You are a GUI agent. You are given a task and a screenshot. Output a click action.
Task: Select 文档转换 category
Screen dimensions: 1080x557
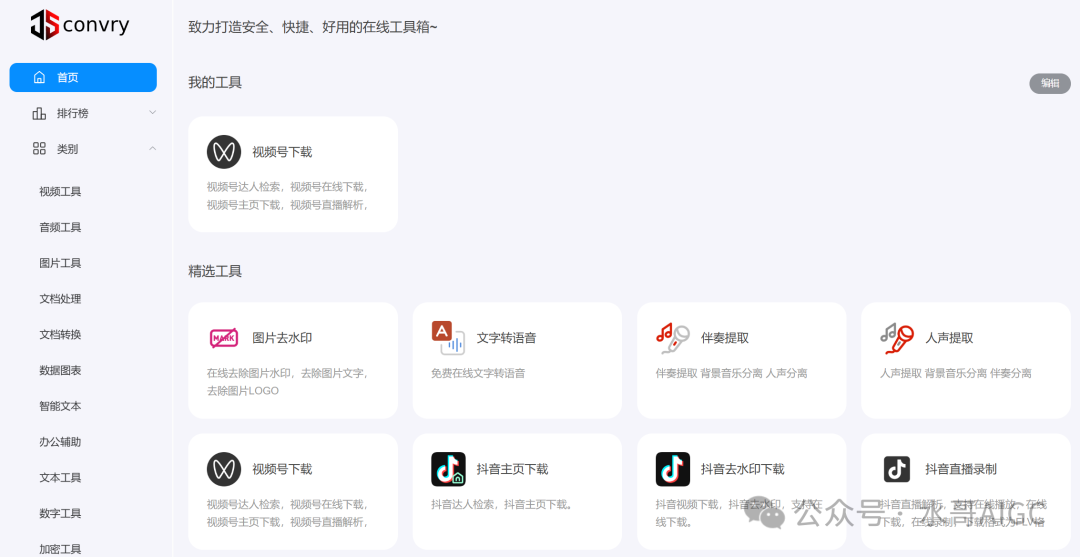tap(61, 335)
